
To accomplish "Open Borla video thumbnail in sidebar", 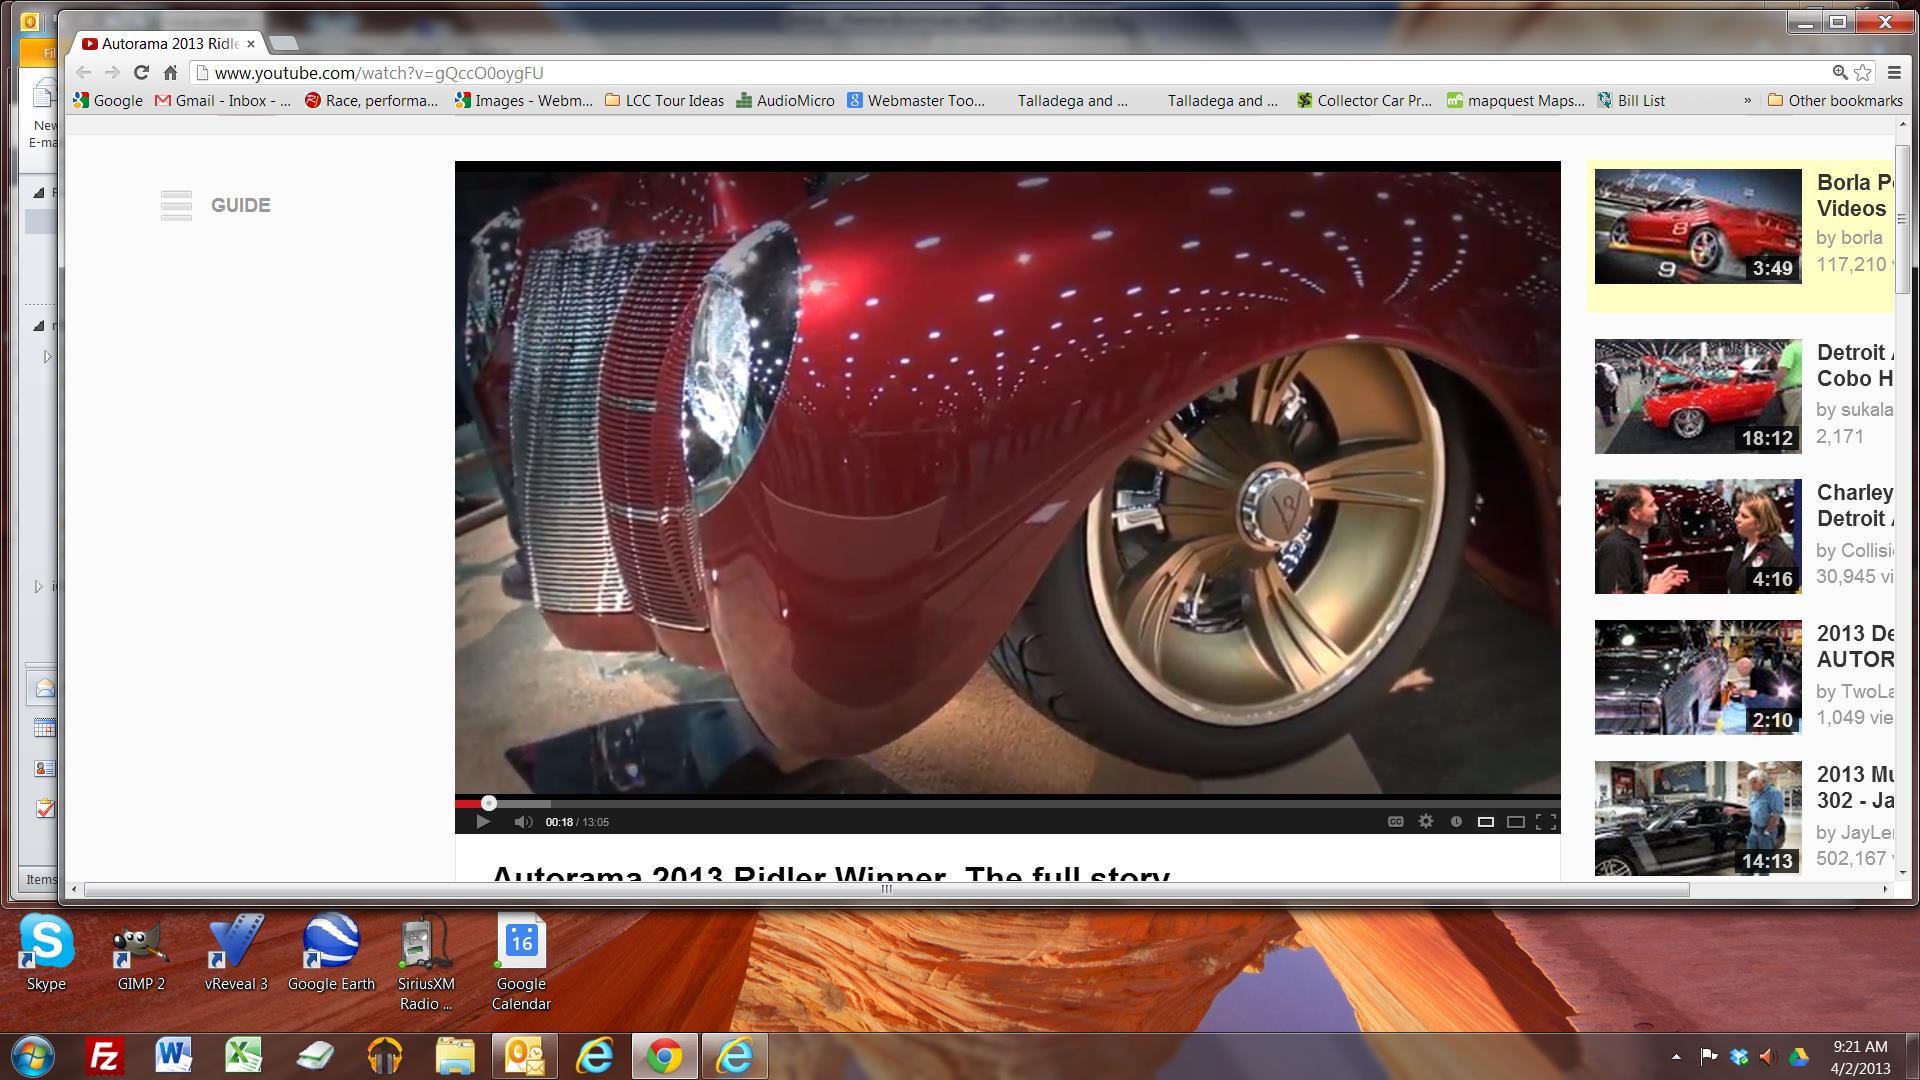I will (1697, 226).
